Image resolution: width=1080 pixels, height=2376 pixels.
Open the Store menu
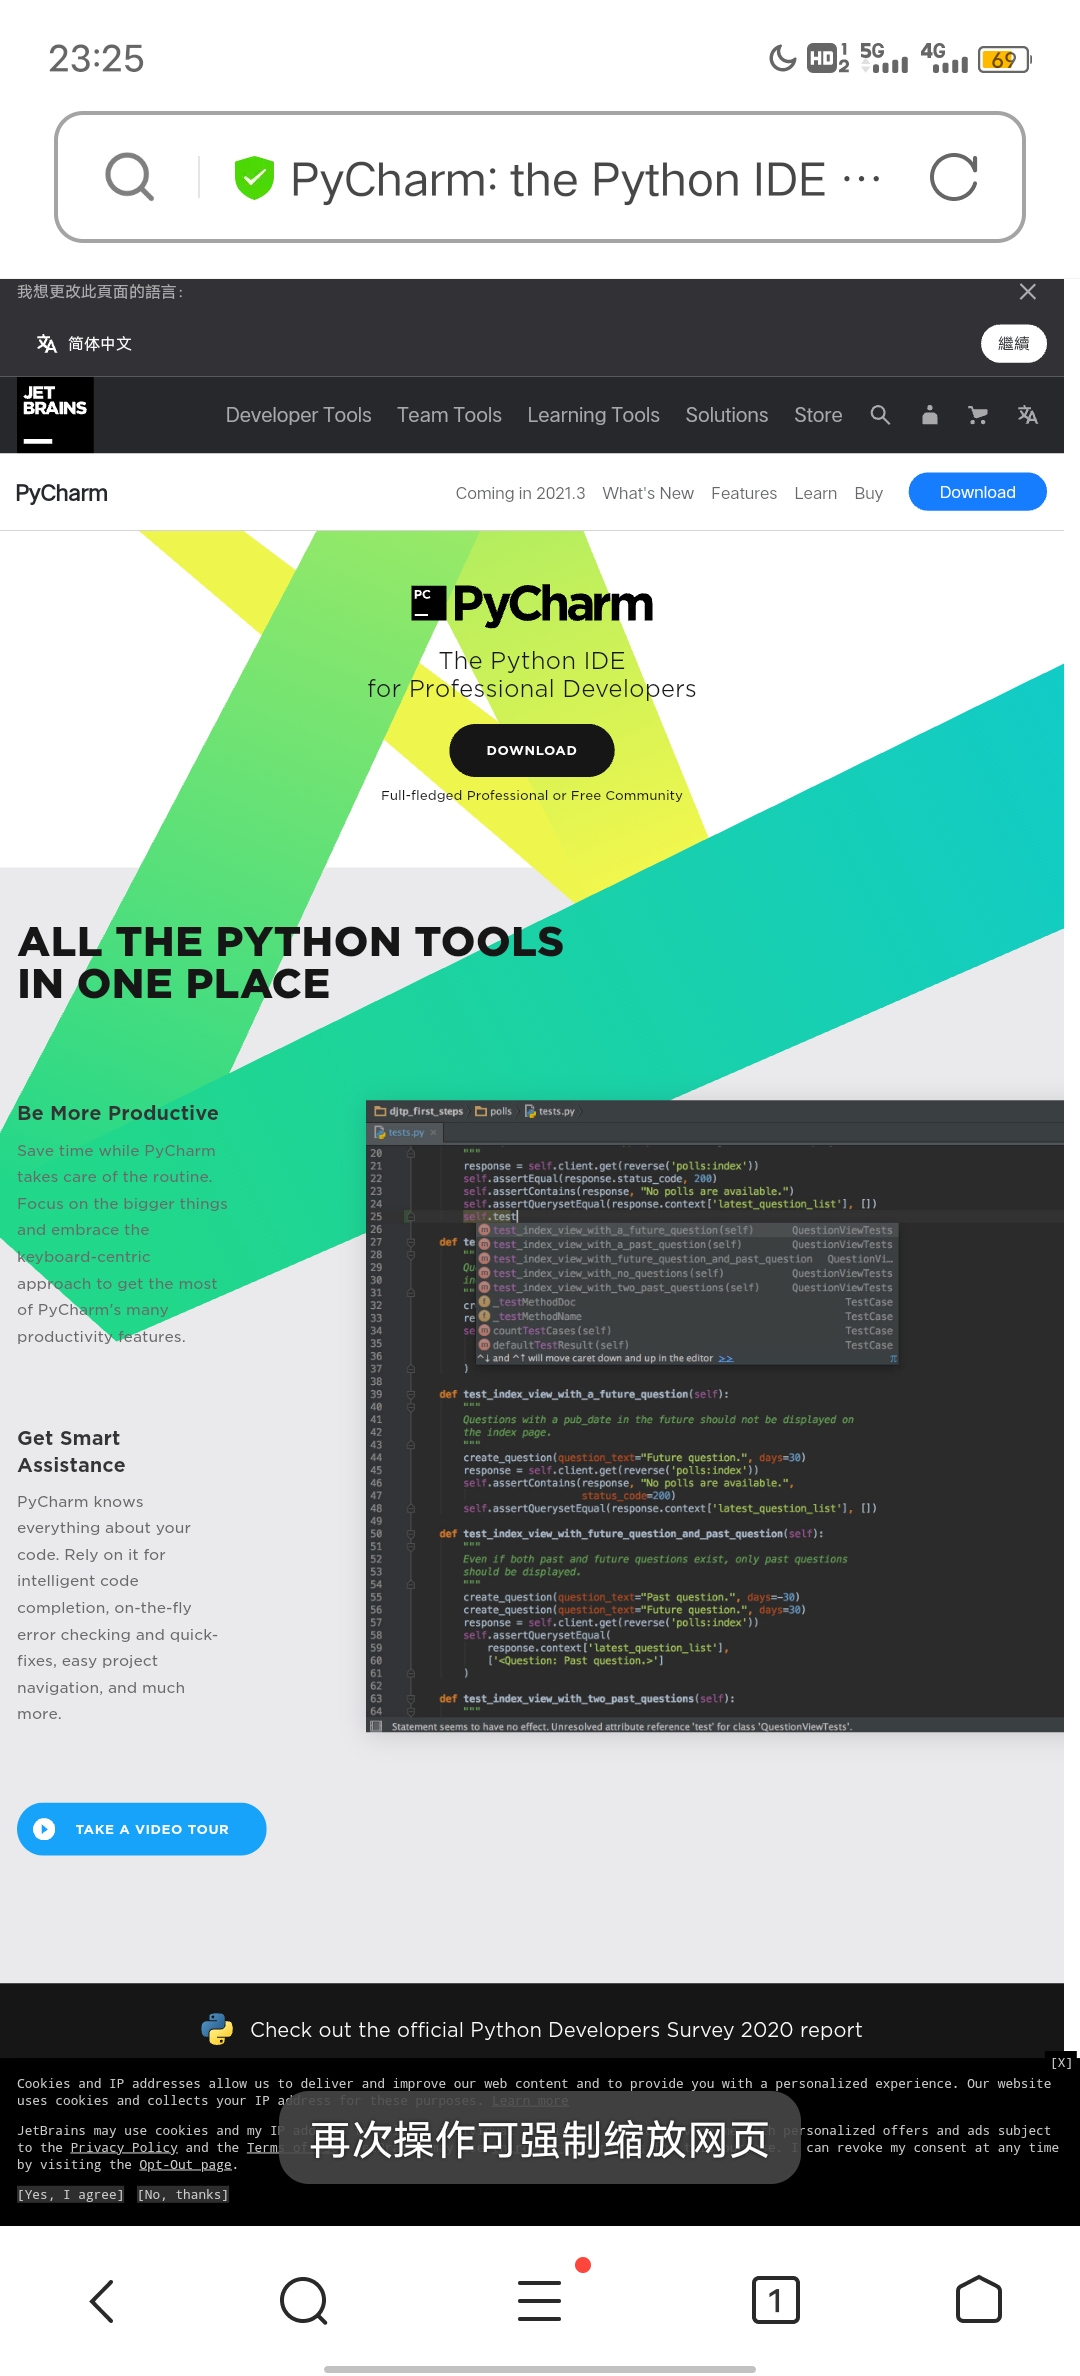coord(818,415)
